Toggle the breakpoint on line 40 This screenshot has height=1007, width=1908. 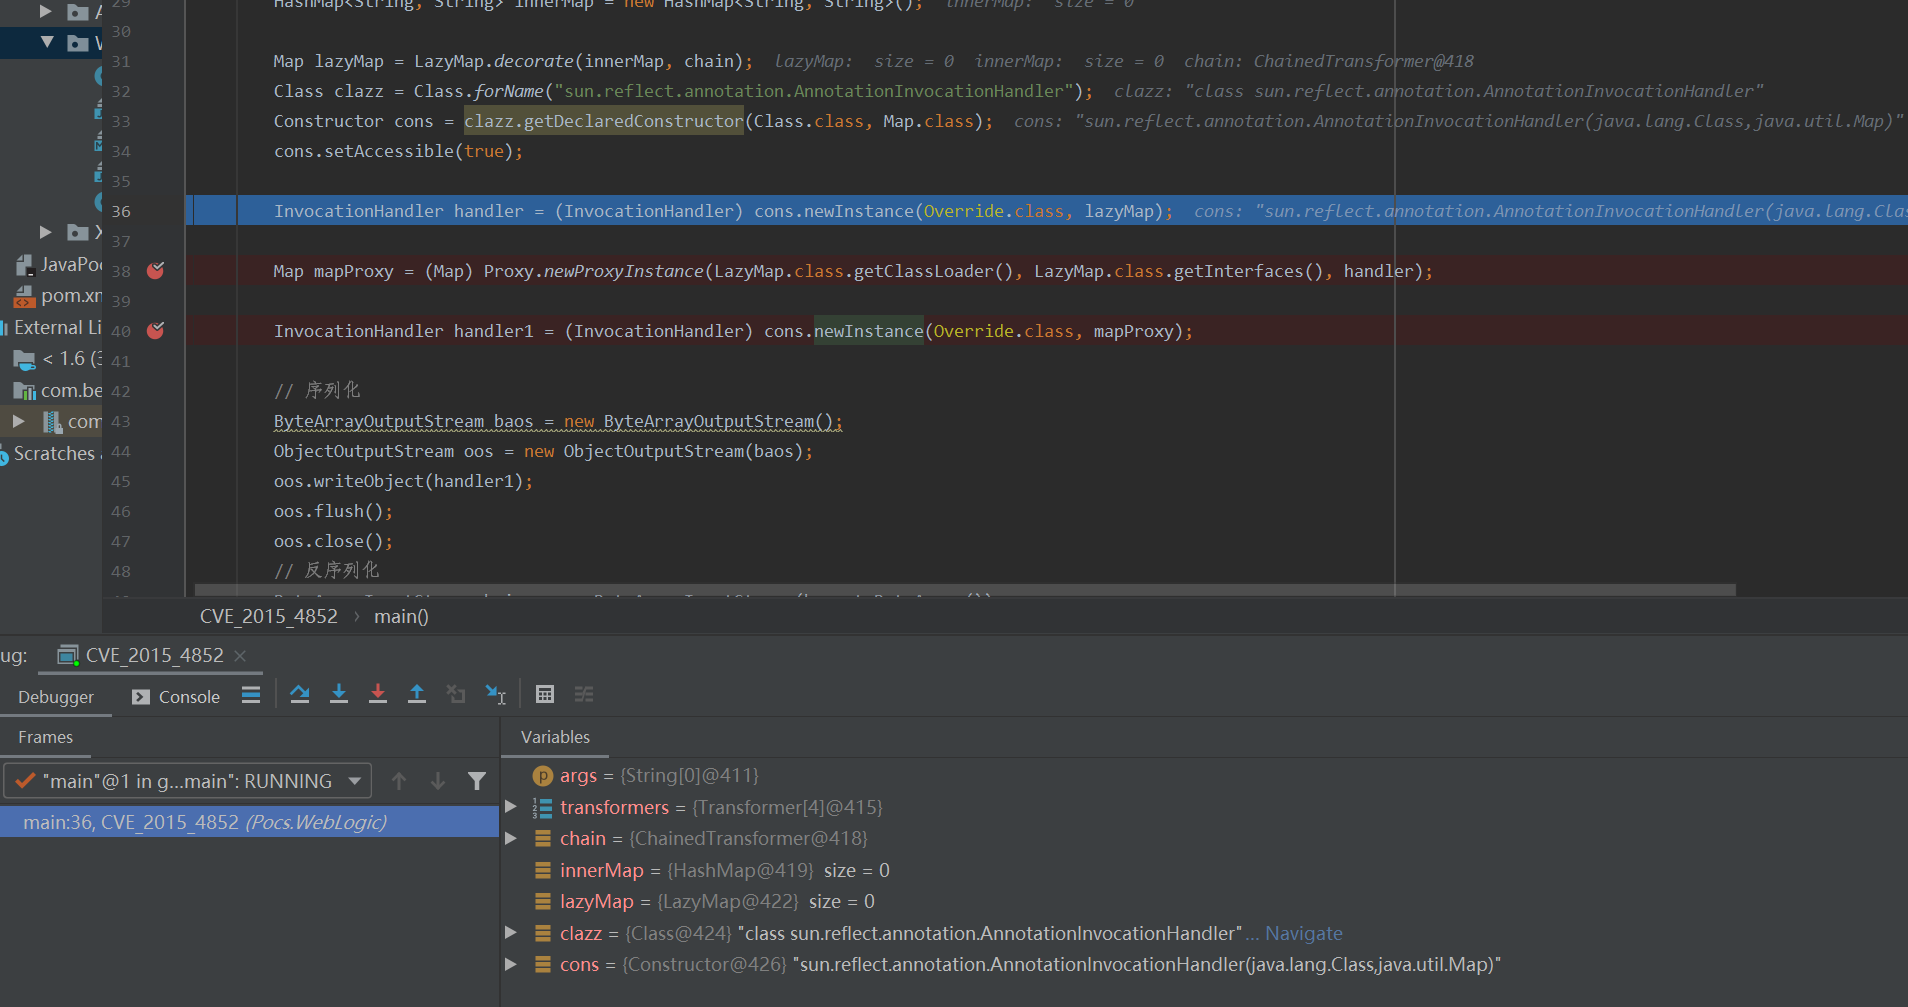click(156, 330)
